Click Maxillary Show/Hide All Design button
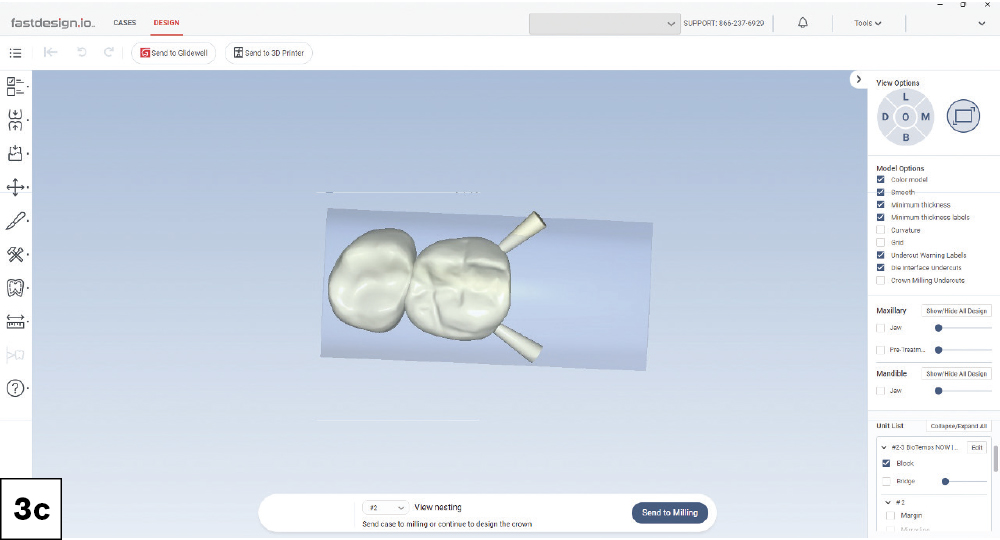The image size is (1000, 540). [x=956, y=311]
